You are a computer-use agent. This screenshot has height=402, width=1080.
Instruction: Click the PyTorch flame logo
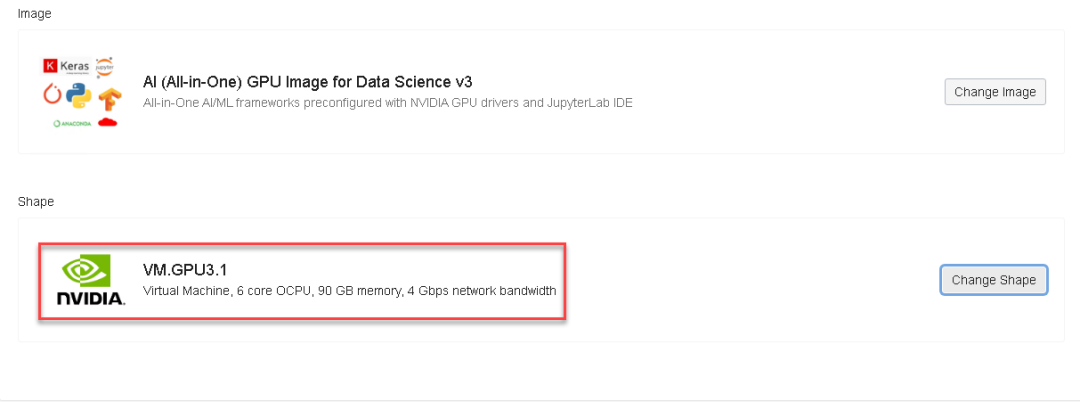[x=52, y=94]
